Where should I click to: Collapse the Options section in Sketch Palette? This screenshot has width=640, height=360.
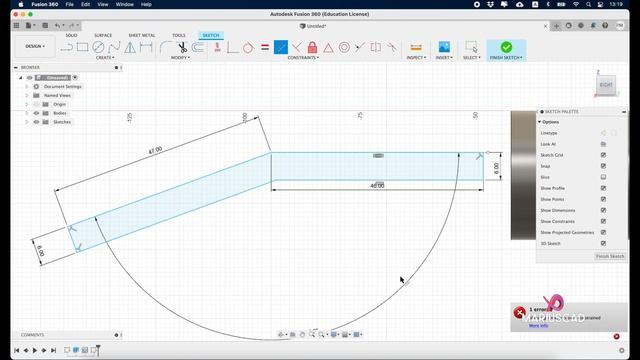click(540, 122)
